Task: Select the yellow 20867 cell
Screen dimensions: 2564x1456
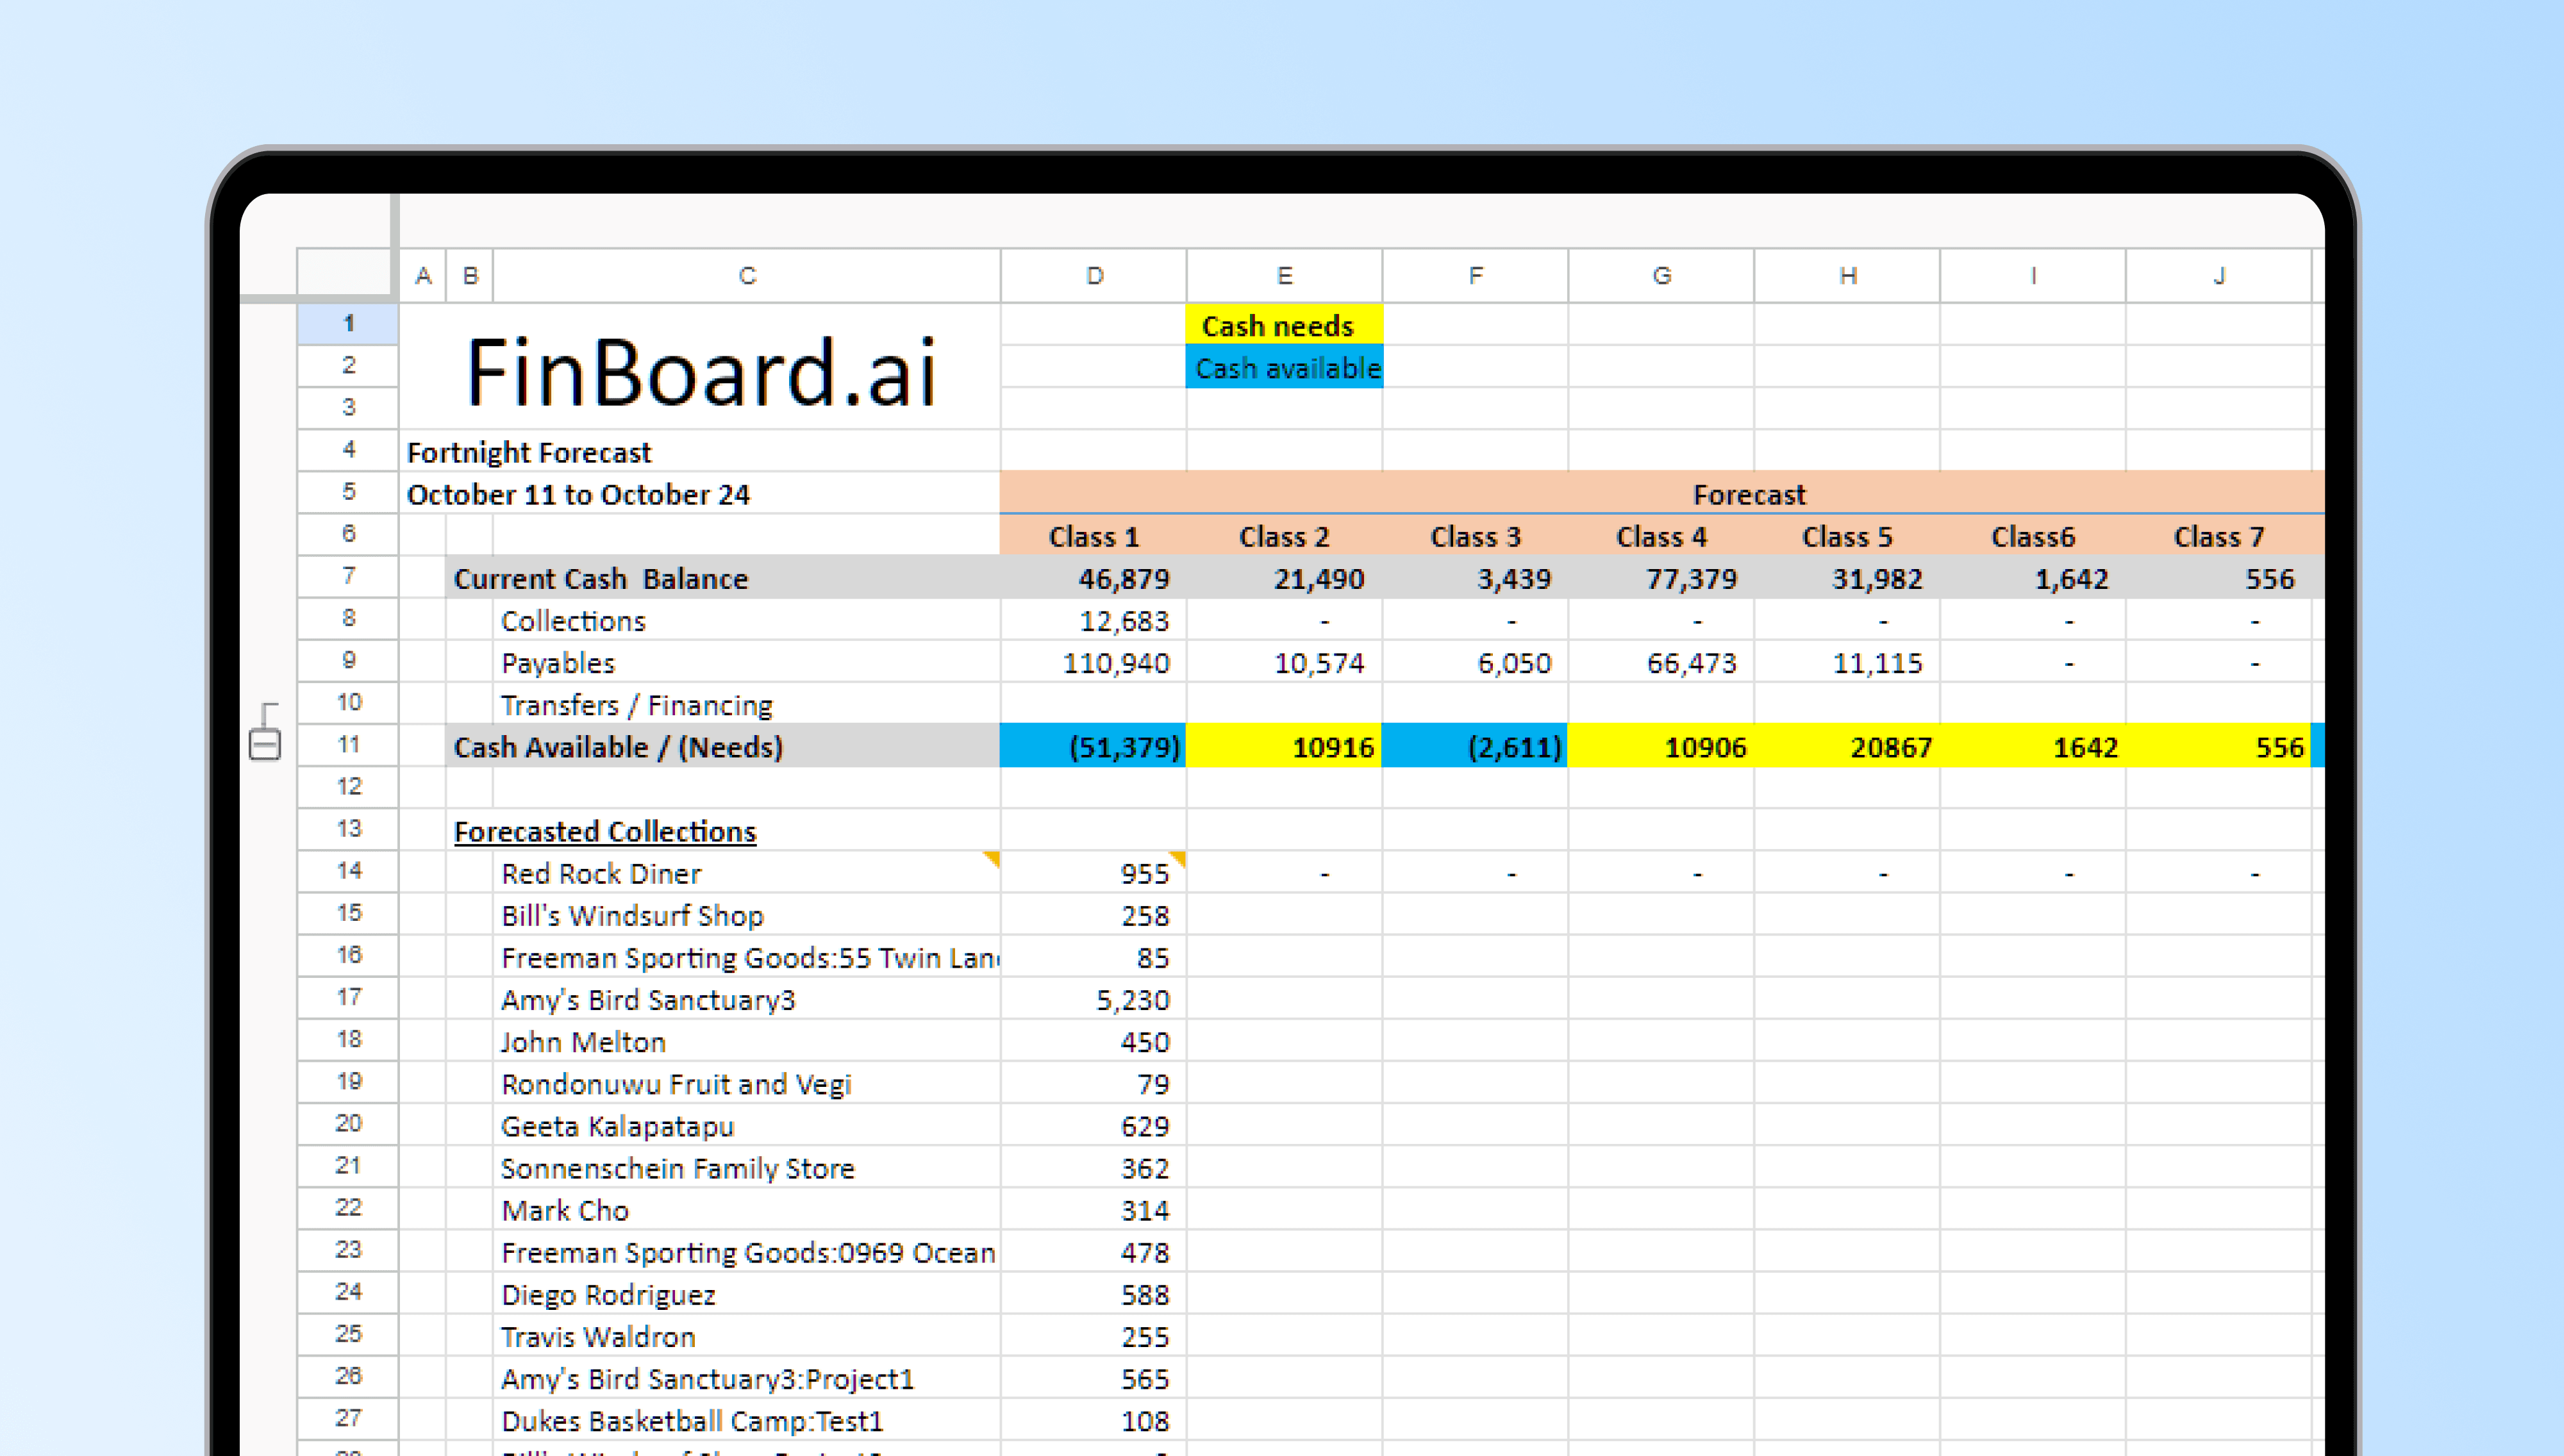Action: click(x=1847, y=746)
